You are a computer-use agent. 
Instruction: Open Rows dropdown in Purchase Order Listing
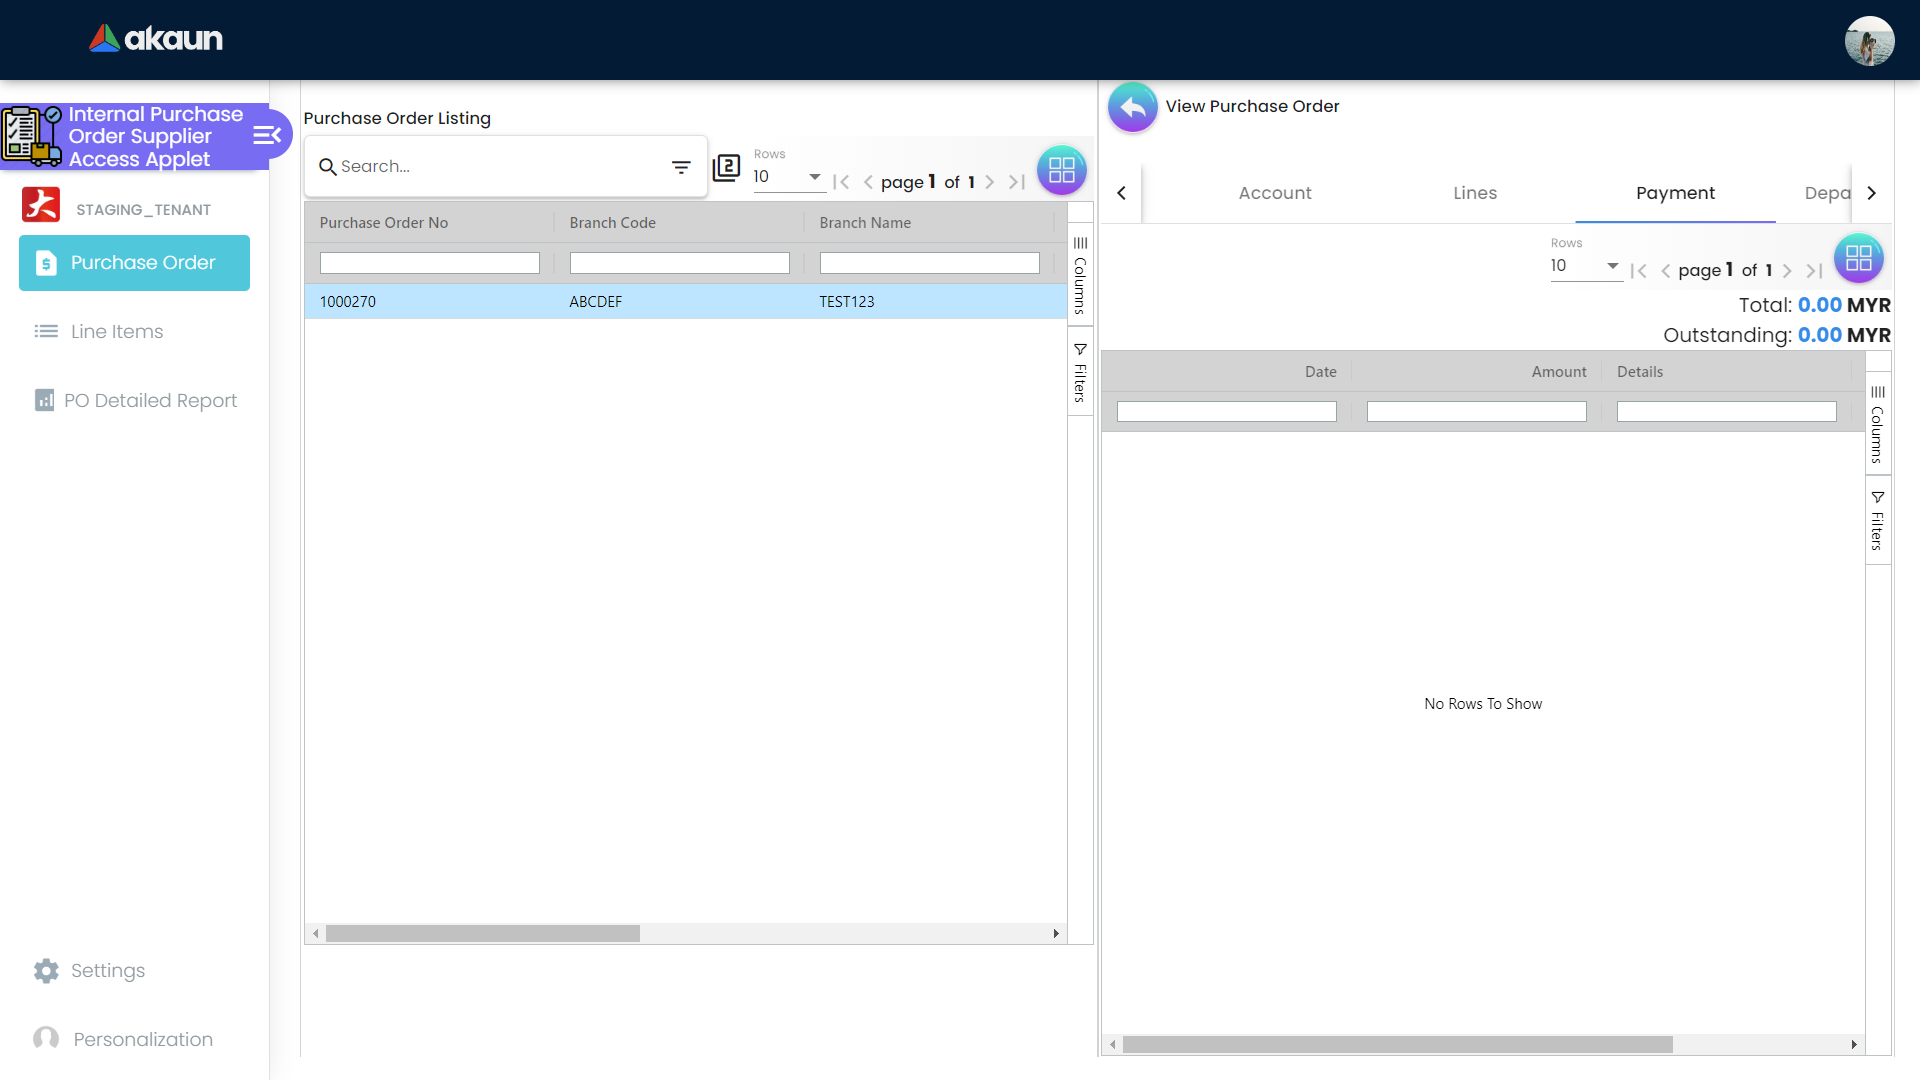point(788,177)
